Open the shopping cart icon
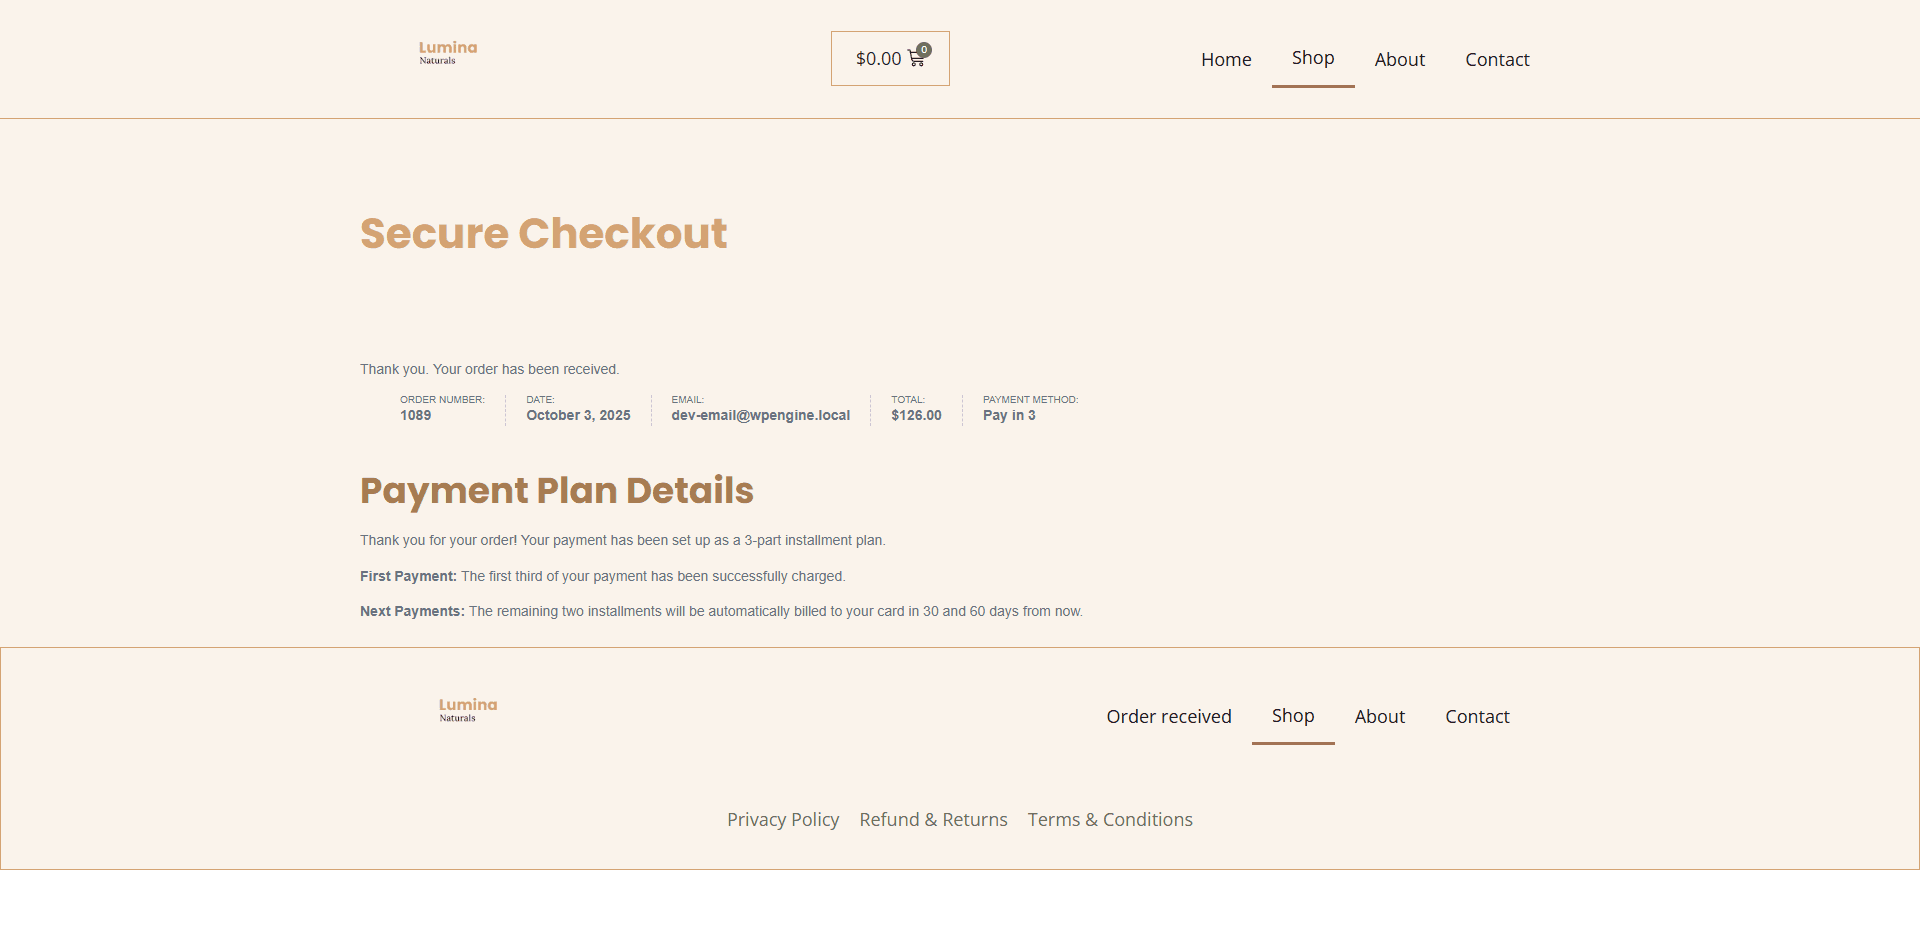The width and height of the screenshot is (1920, 945). [915, 60]
